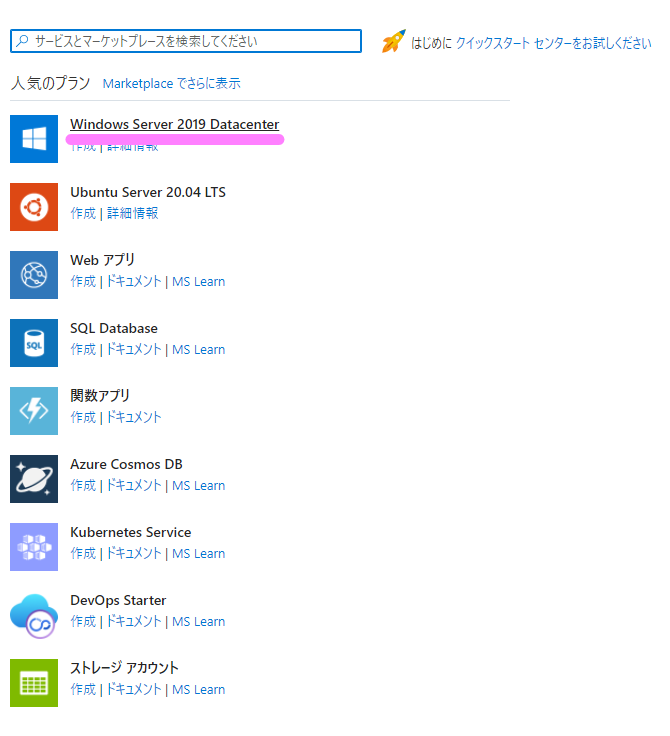This screenshot has width=670, height=736.
Task: Select the Azure Cosmos DB title text
Action: tap(126, 464)
